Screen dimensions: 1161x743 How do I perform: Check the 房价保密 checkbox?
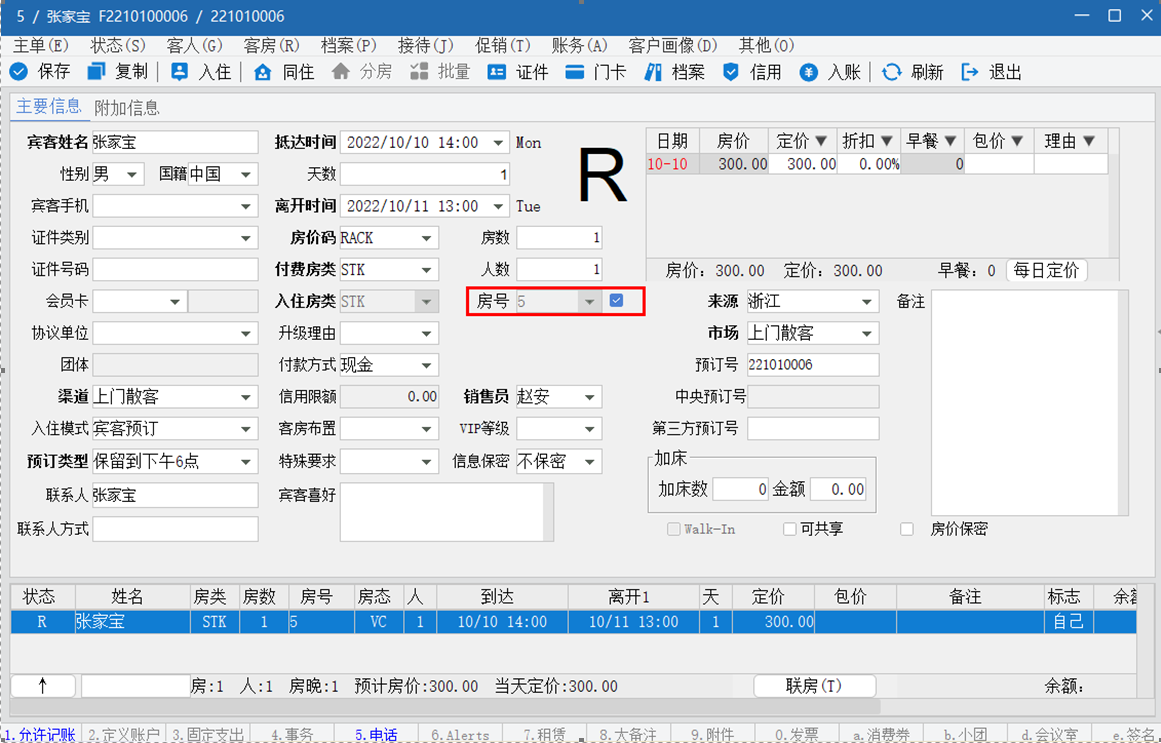(907, 529)
